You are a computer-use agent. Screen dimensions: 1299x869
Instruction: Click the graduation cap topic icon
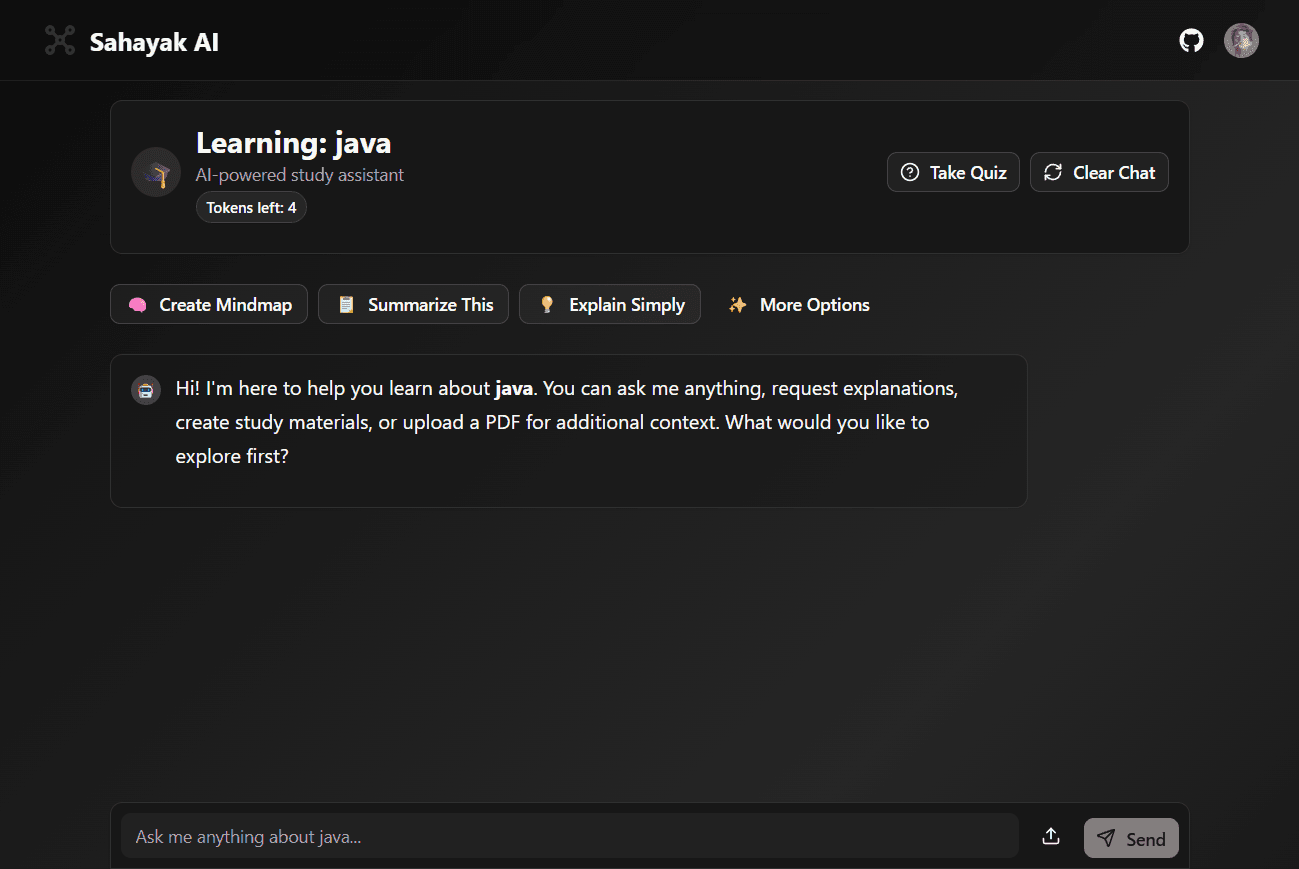click(x=156, y=172)
